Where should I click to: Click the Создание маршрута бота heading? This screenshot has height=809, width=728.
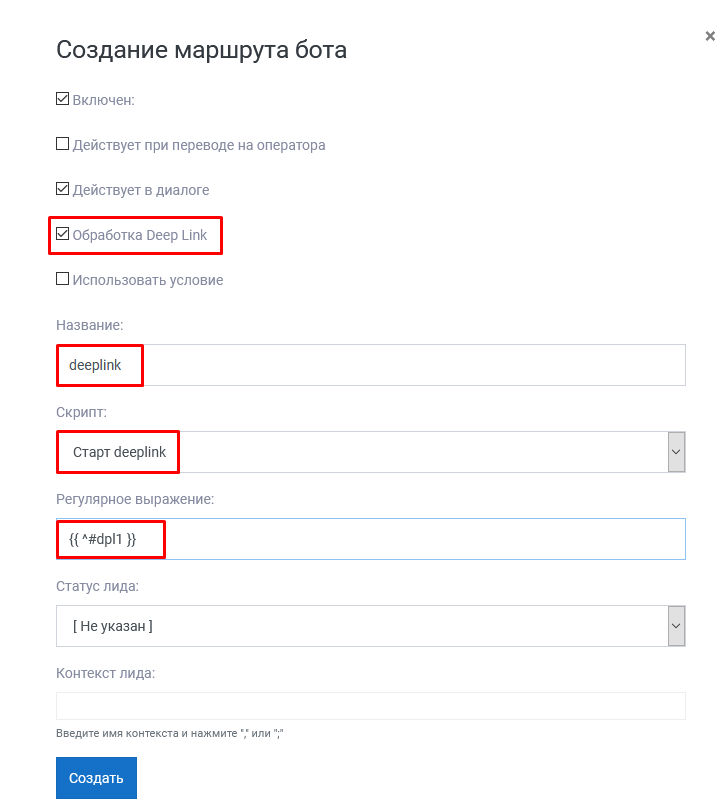coord(201,51)
